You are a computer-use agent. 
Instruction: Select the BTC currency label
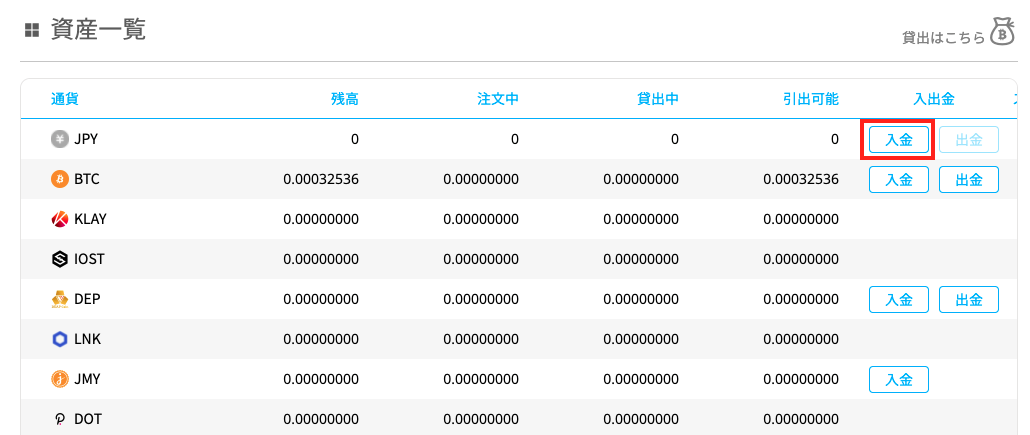coord(87,179)
